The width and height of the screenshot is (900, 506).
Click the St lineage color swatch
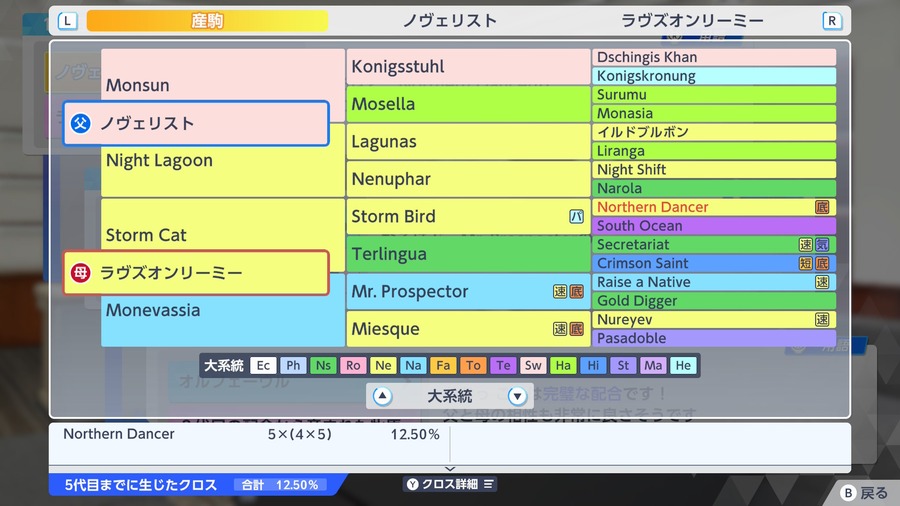pos(623,365)
